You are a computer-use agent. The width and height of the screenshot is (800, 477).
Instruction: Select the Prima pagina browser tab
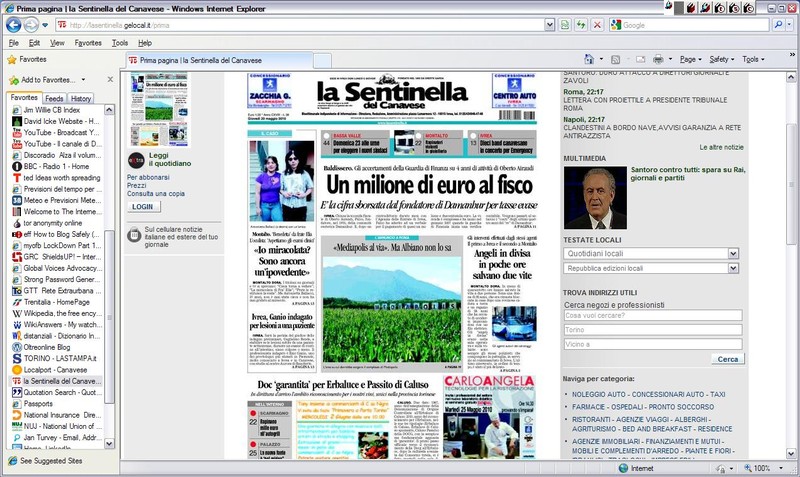click(219, 60)
